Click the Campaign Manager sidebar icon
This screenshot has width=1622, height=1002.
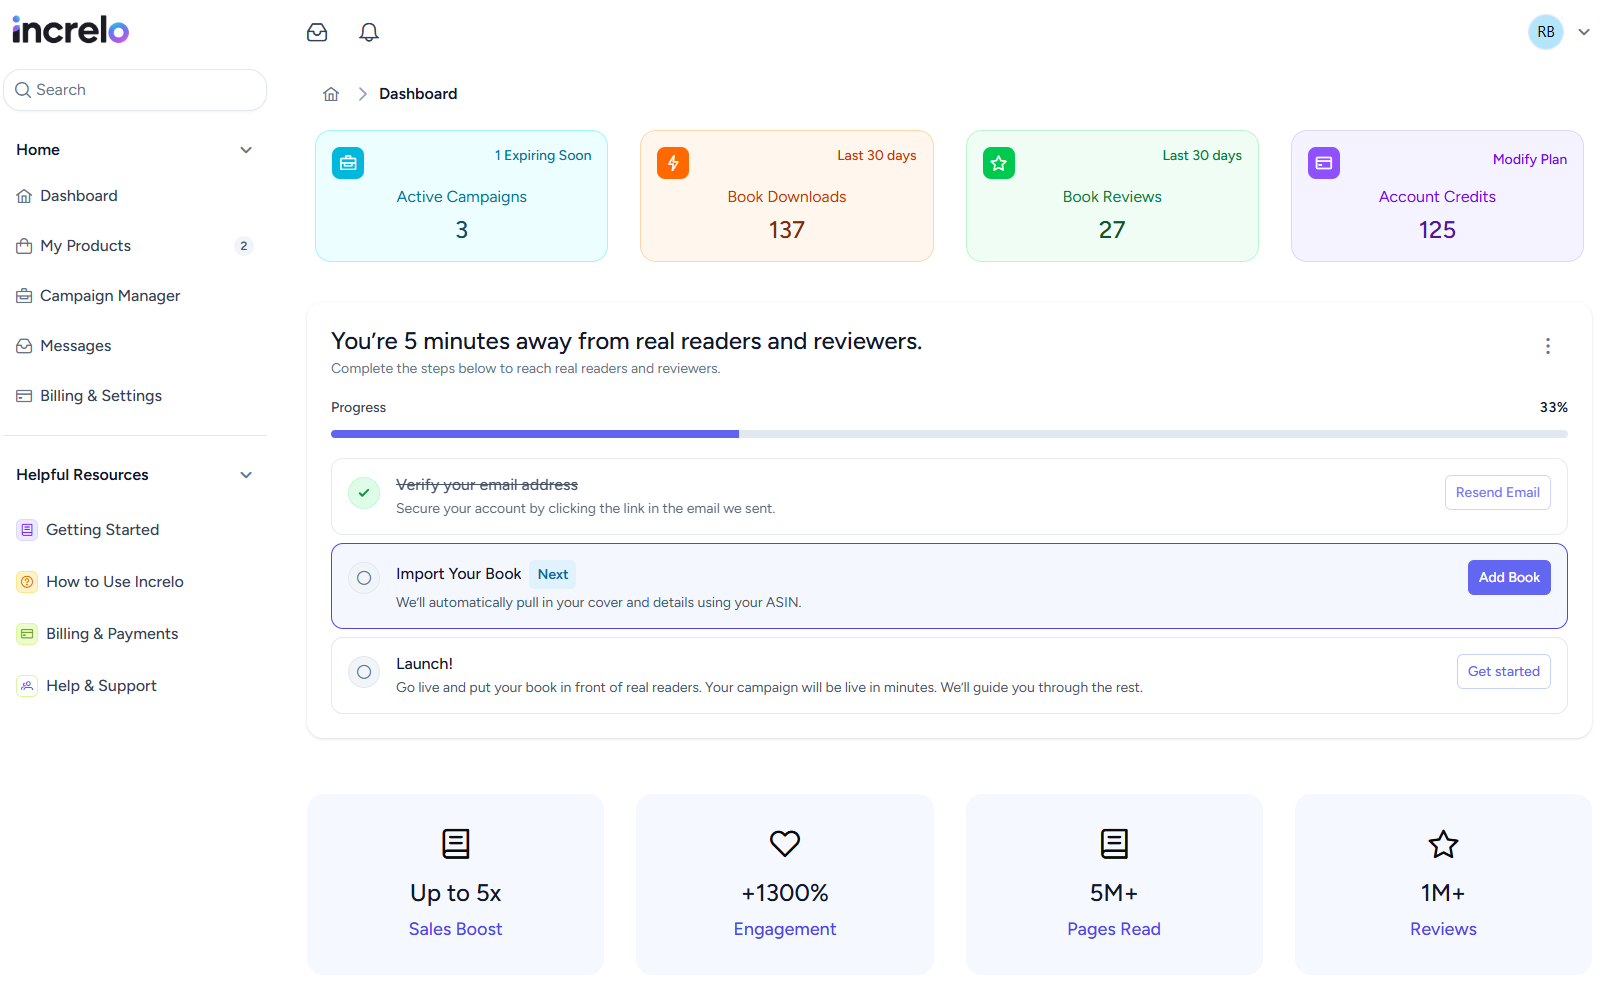[x=24, y=295]
